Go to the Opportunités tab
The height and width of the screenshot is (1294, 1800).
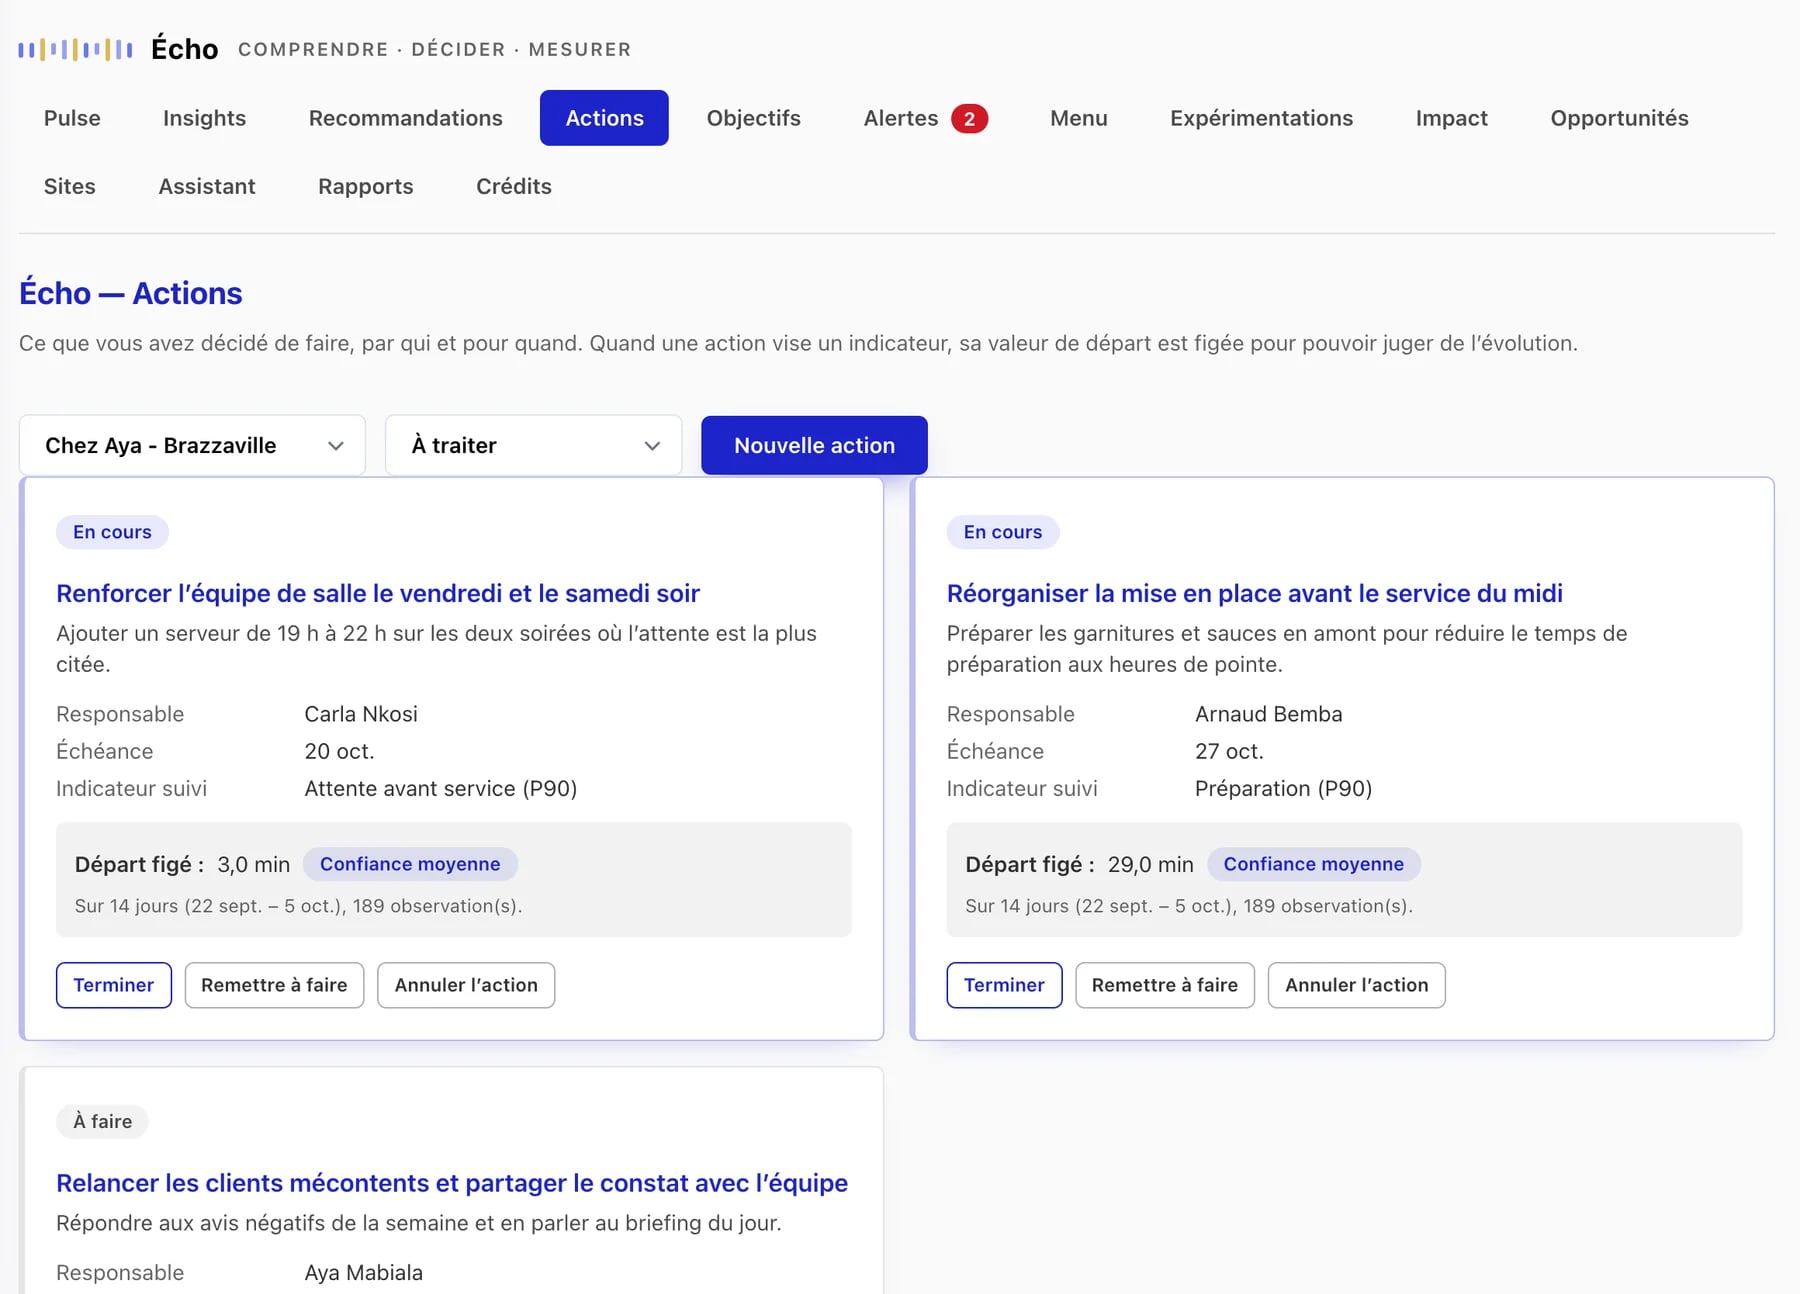(x=1619, y=118)
